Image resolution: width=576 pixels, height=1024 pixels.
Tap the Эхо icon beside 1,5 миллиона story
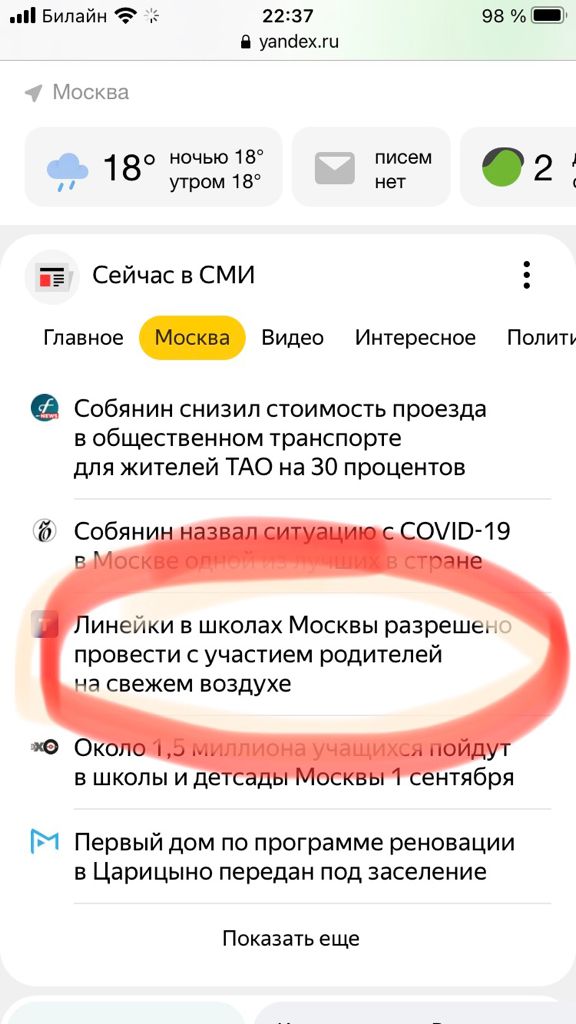pos(45,747)
